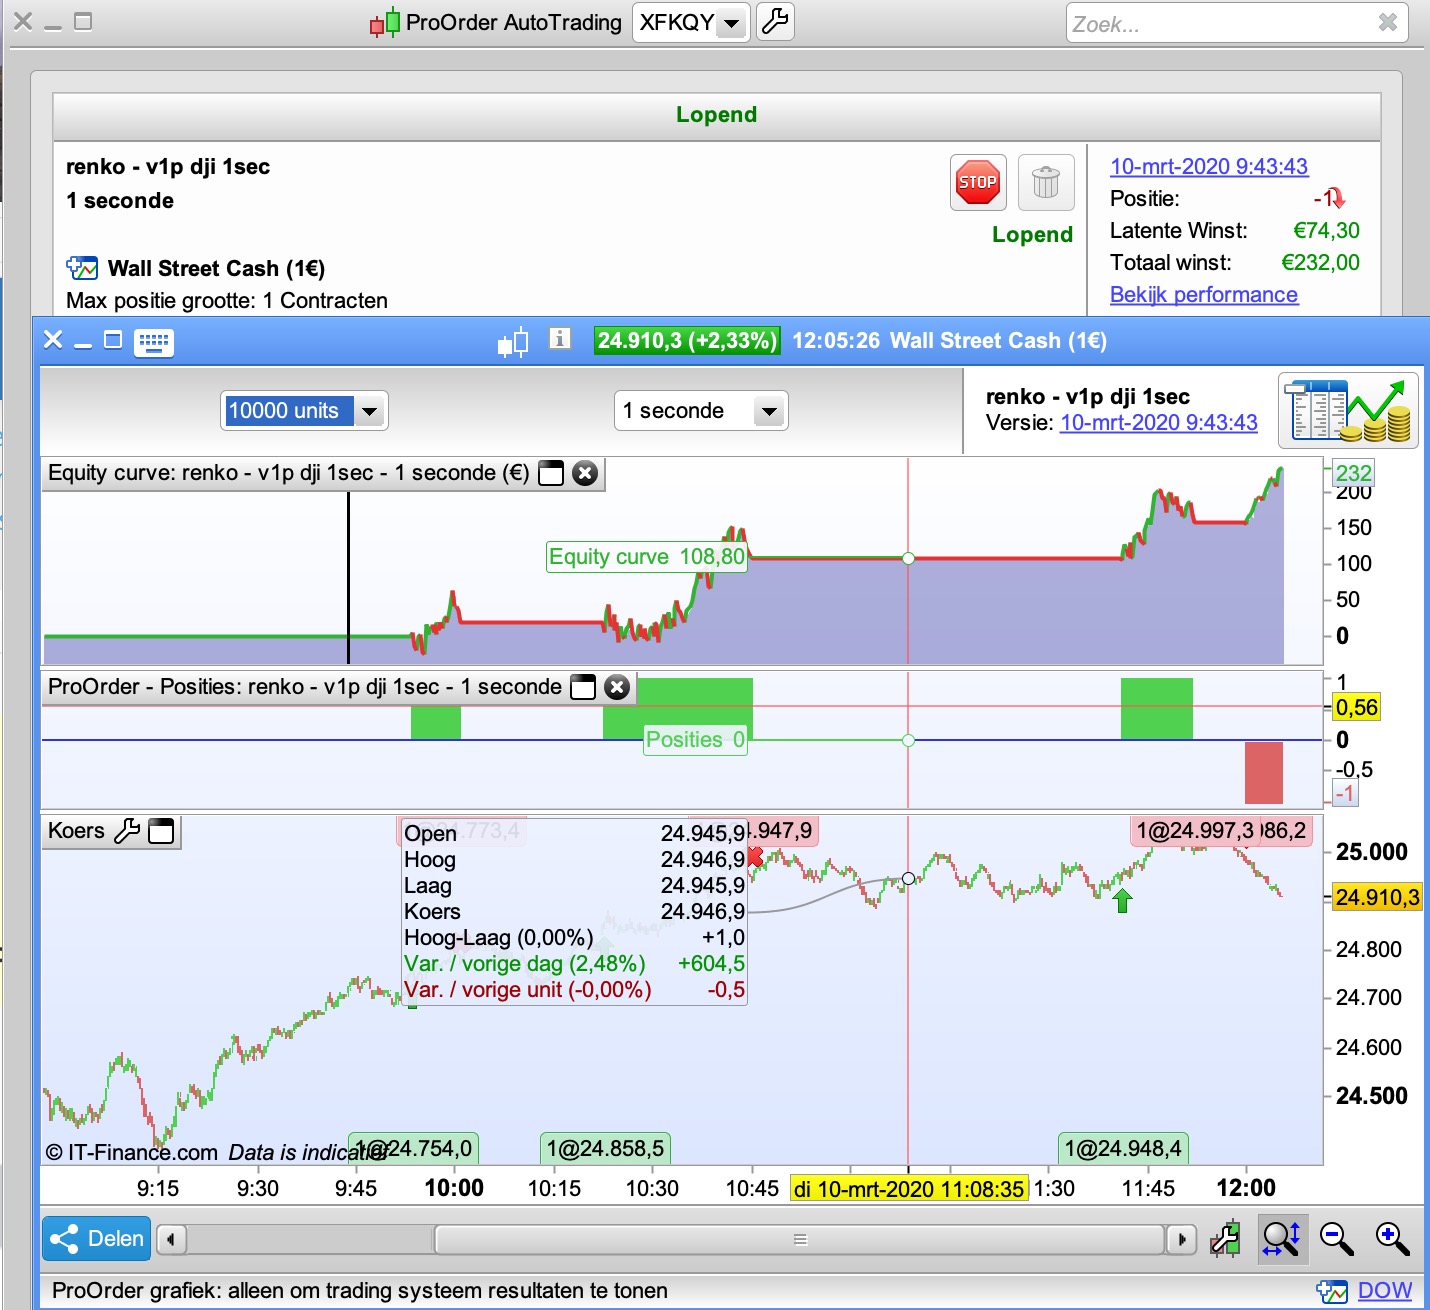Delete the renko strategy with trash icon
This screenshot has width=1430, height=1310.
pyautogui.click(x=1045, y=182)
